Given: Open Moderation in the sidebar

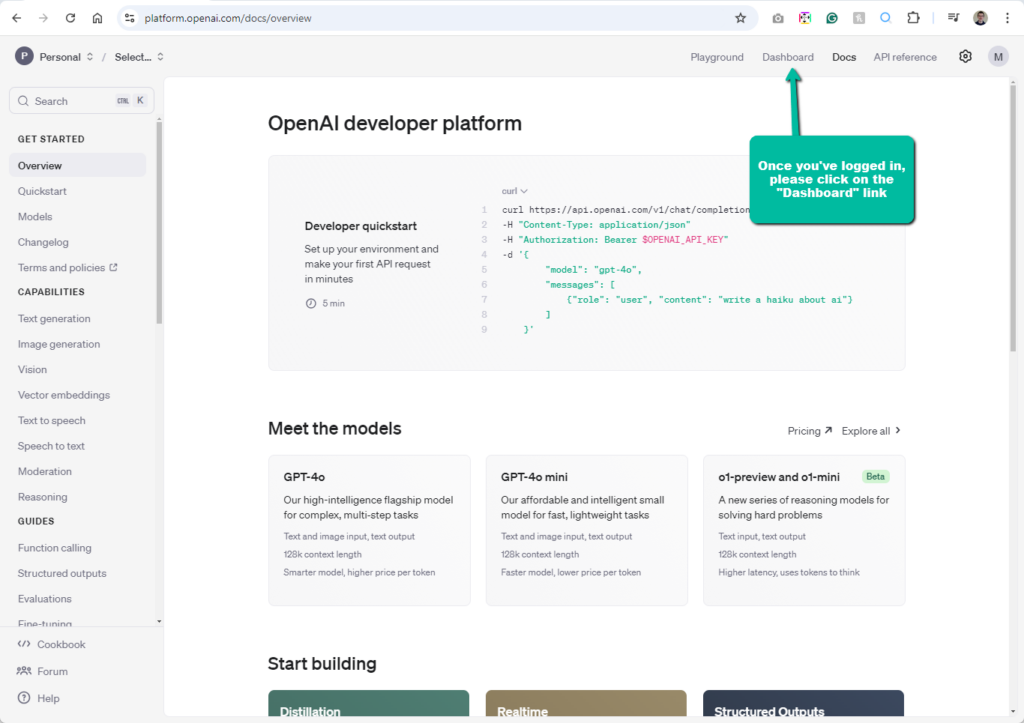Looking at the screenshot, I should [x=45, y=472].
